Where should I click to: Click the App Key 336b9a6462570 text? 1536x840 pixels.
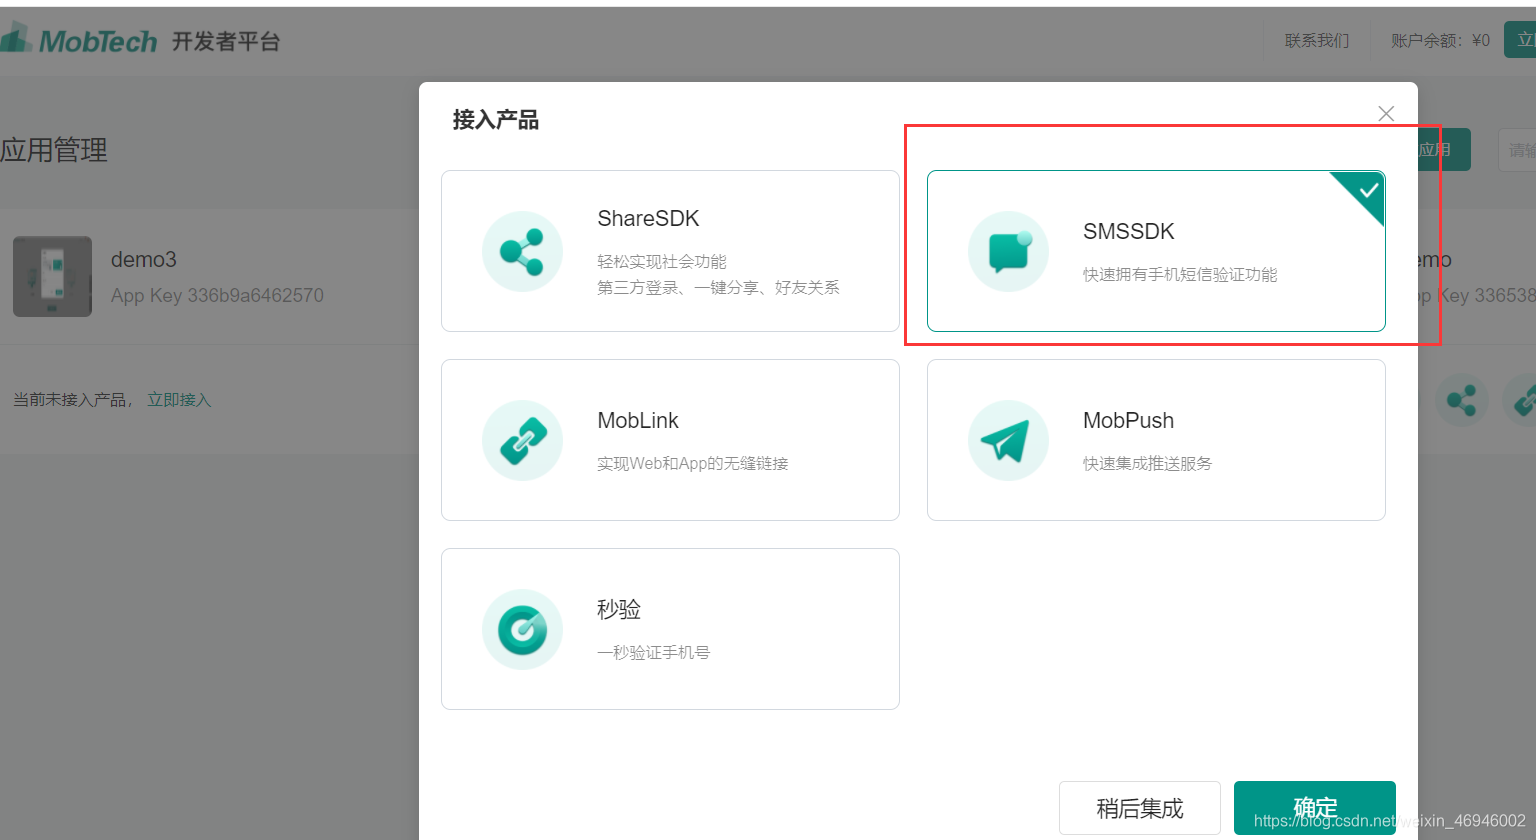(217, 296)
